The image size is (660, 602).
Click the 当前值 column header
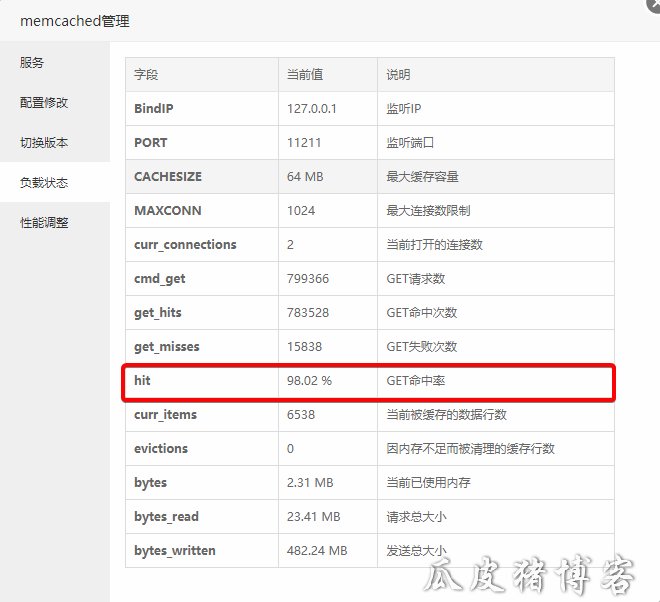click(x=304, y=75)
